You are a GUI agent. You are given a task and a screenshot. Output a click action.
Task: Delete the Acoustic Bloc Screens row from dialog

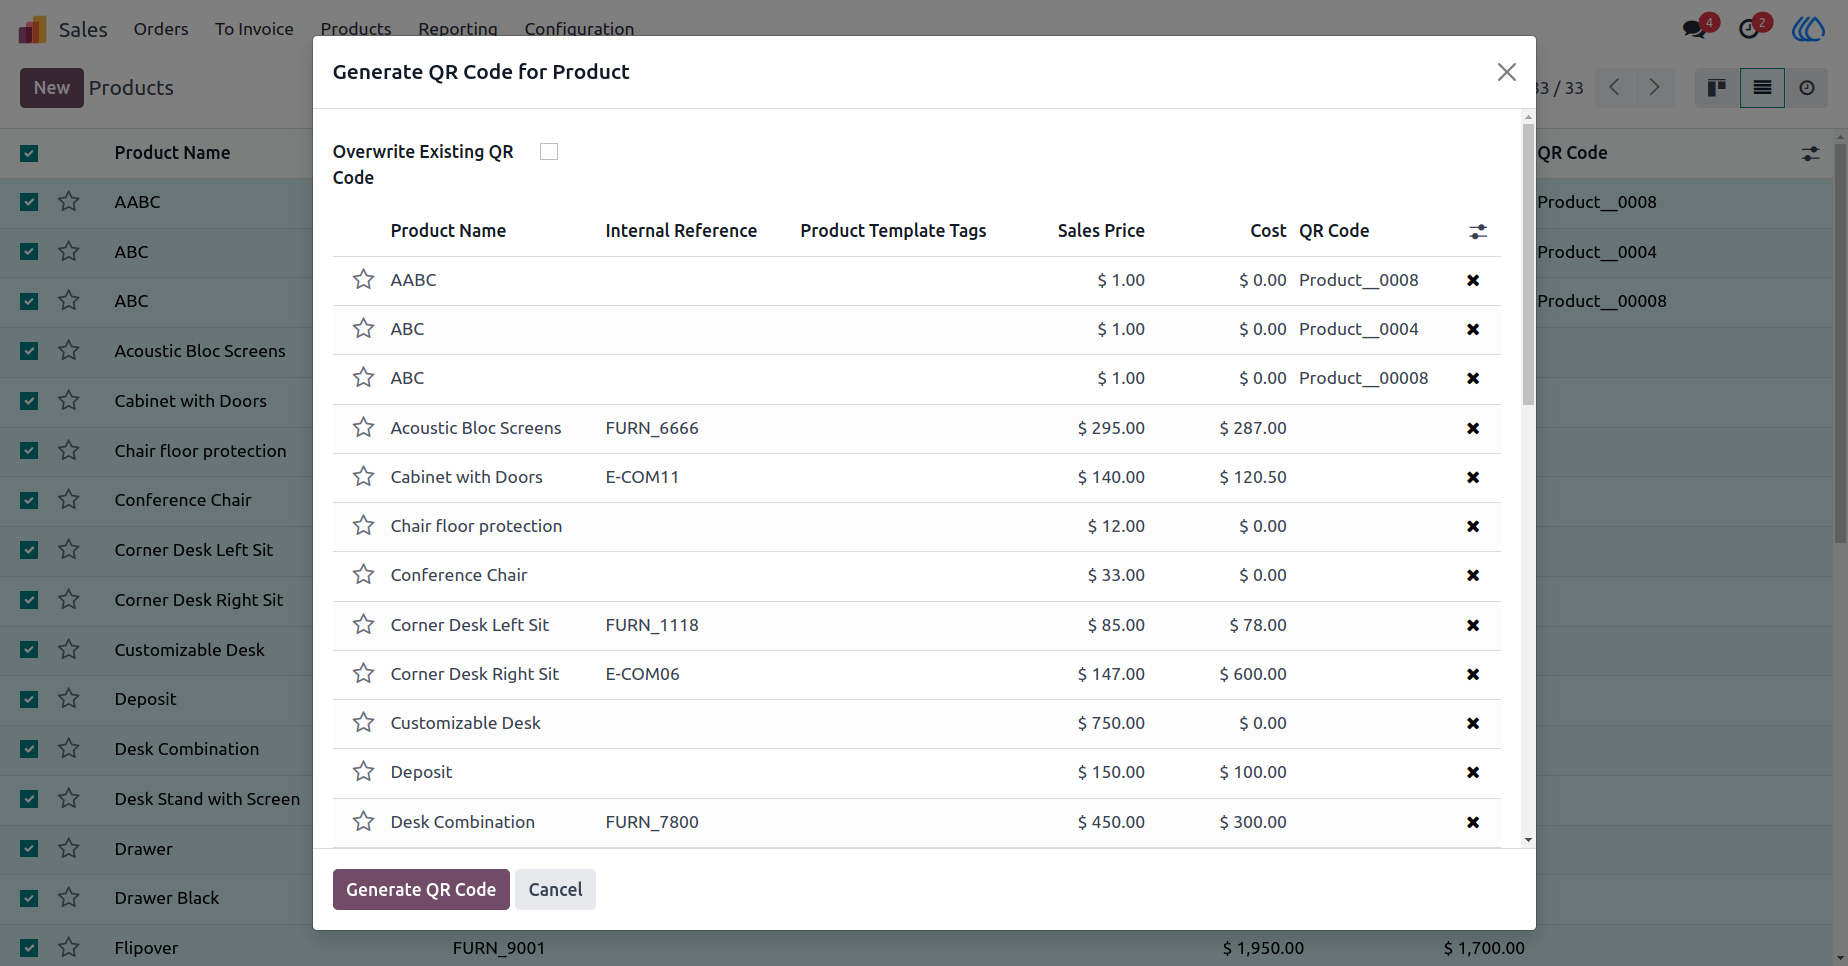click(1472, 429)
